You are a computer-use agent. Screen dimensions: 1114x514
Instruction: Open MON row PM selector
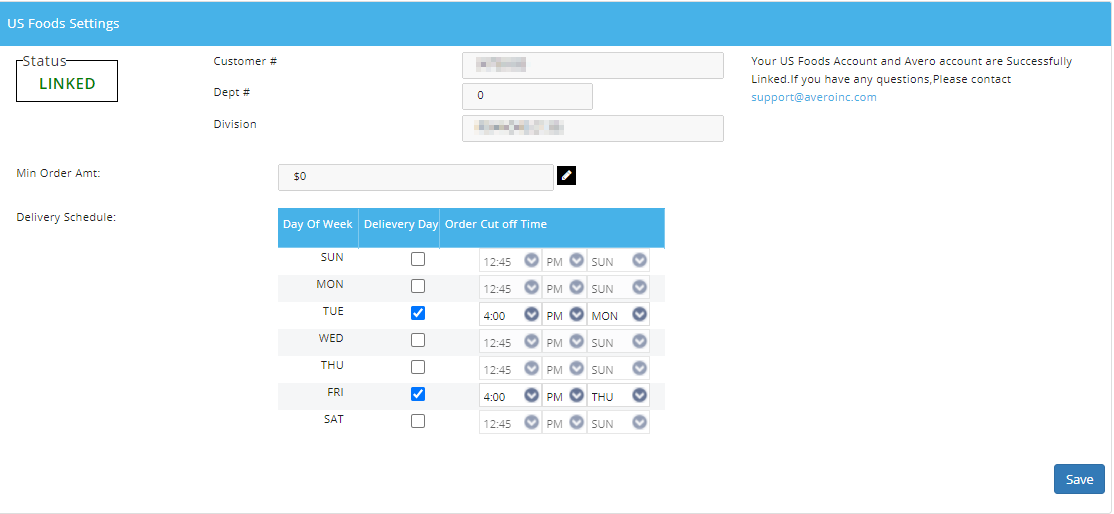[564, 288]
